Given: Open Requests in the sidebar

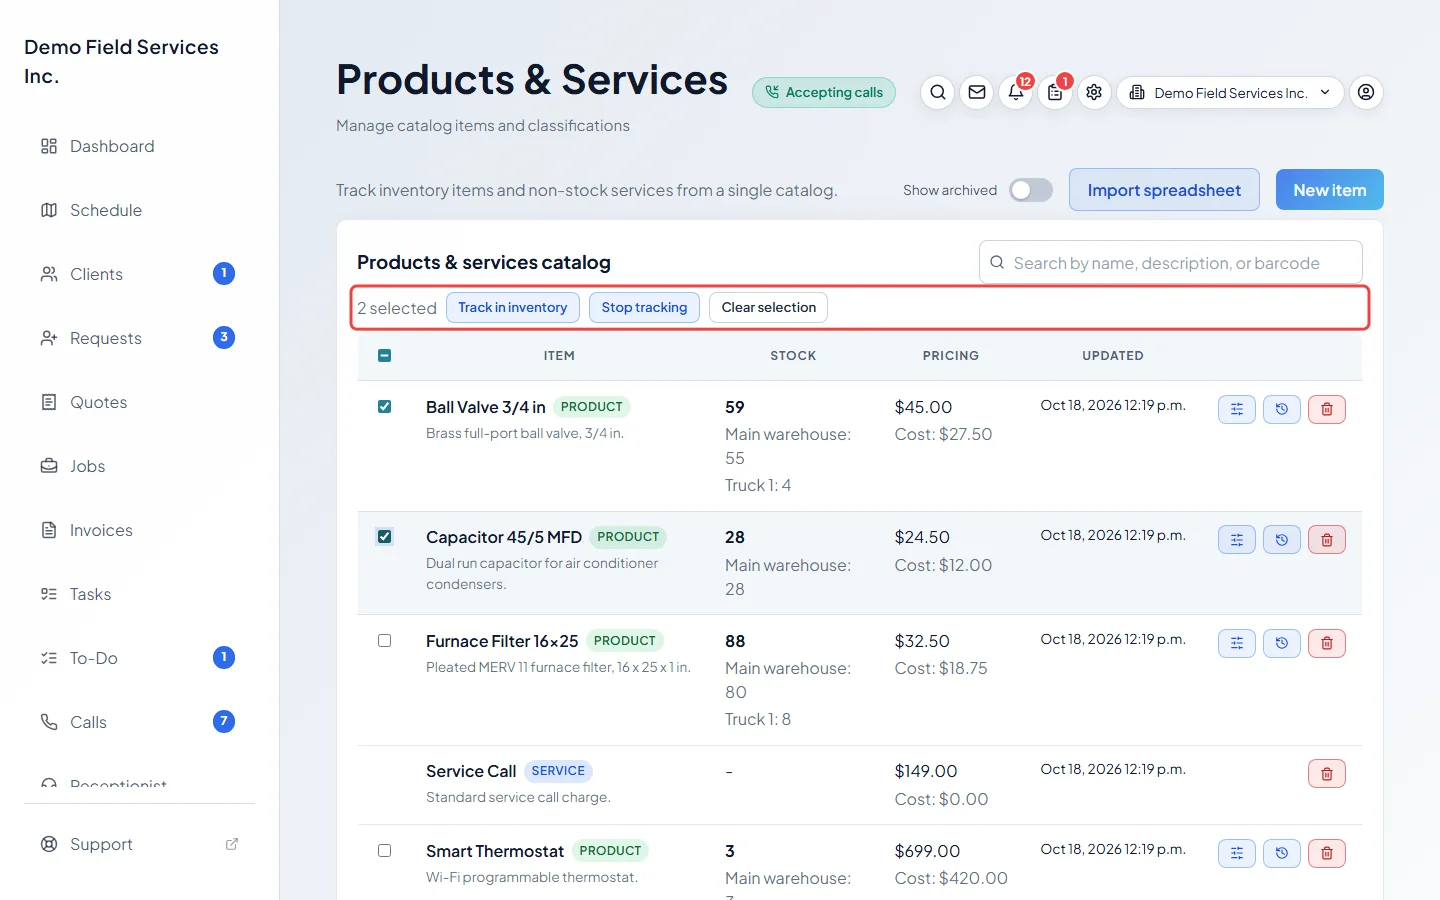Looking at the screenshot, I should point(139,338).
